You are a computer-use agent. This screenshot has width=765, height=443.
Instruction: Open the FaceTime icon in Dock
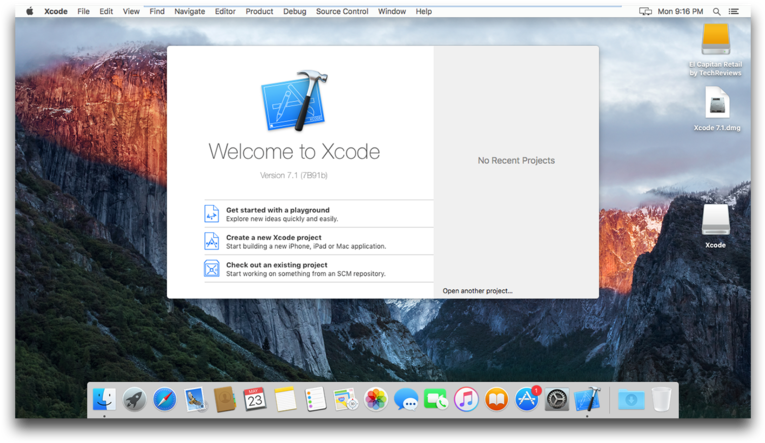[x=436, y=400]
